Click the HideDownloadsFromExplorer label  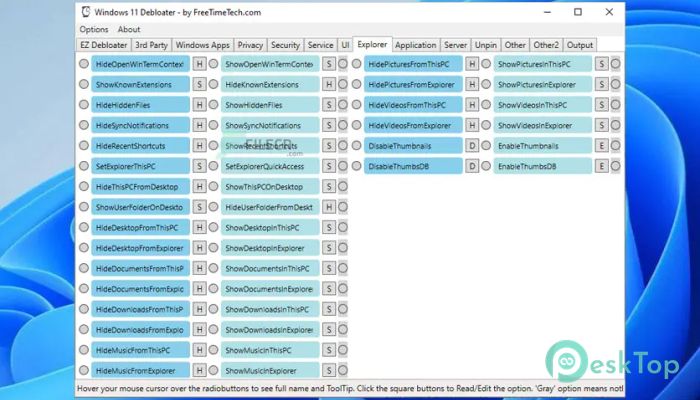(x=141, y=330)
